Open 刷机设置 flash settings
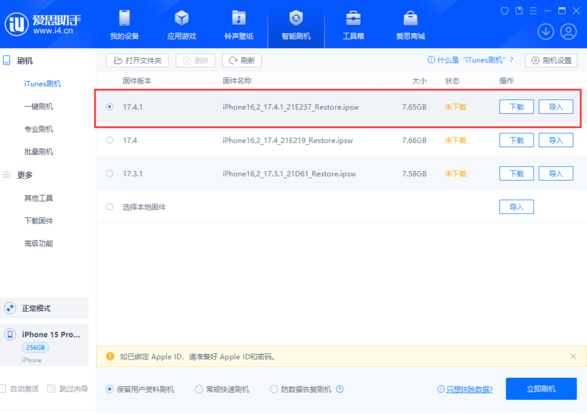The width and height of the screenshot is (587, 414). 551,60
